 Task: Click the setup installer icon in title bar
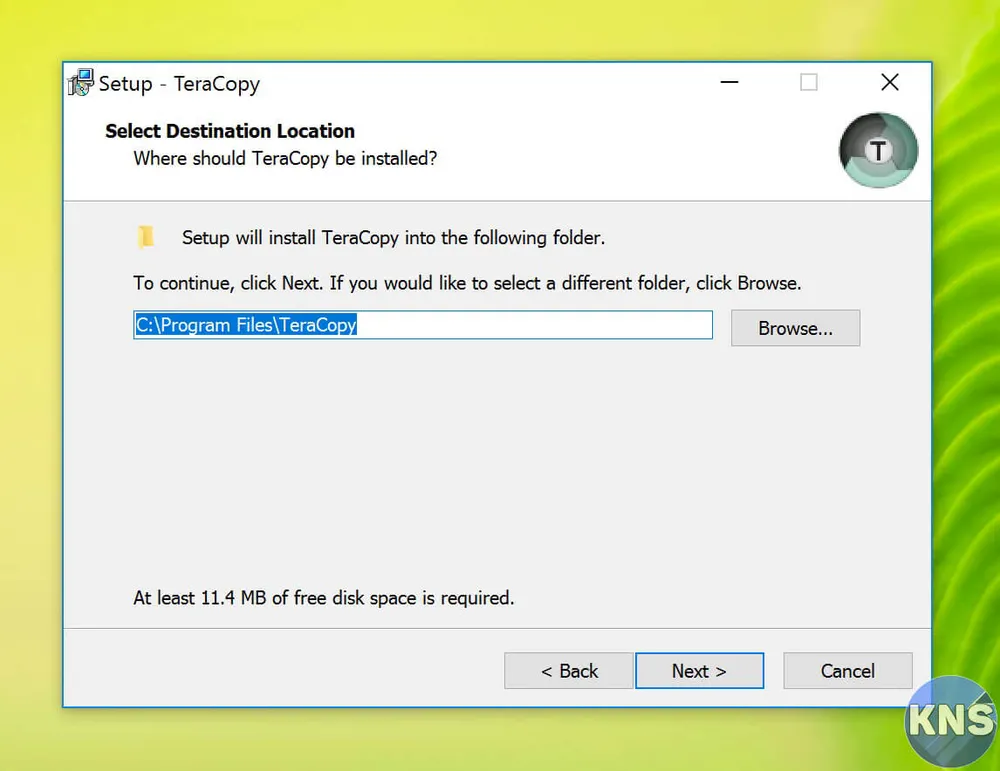point(80,83)
